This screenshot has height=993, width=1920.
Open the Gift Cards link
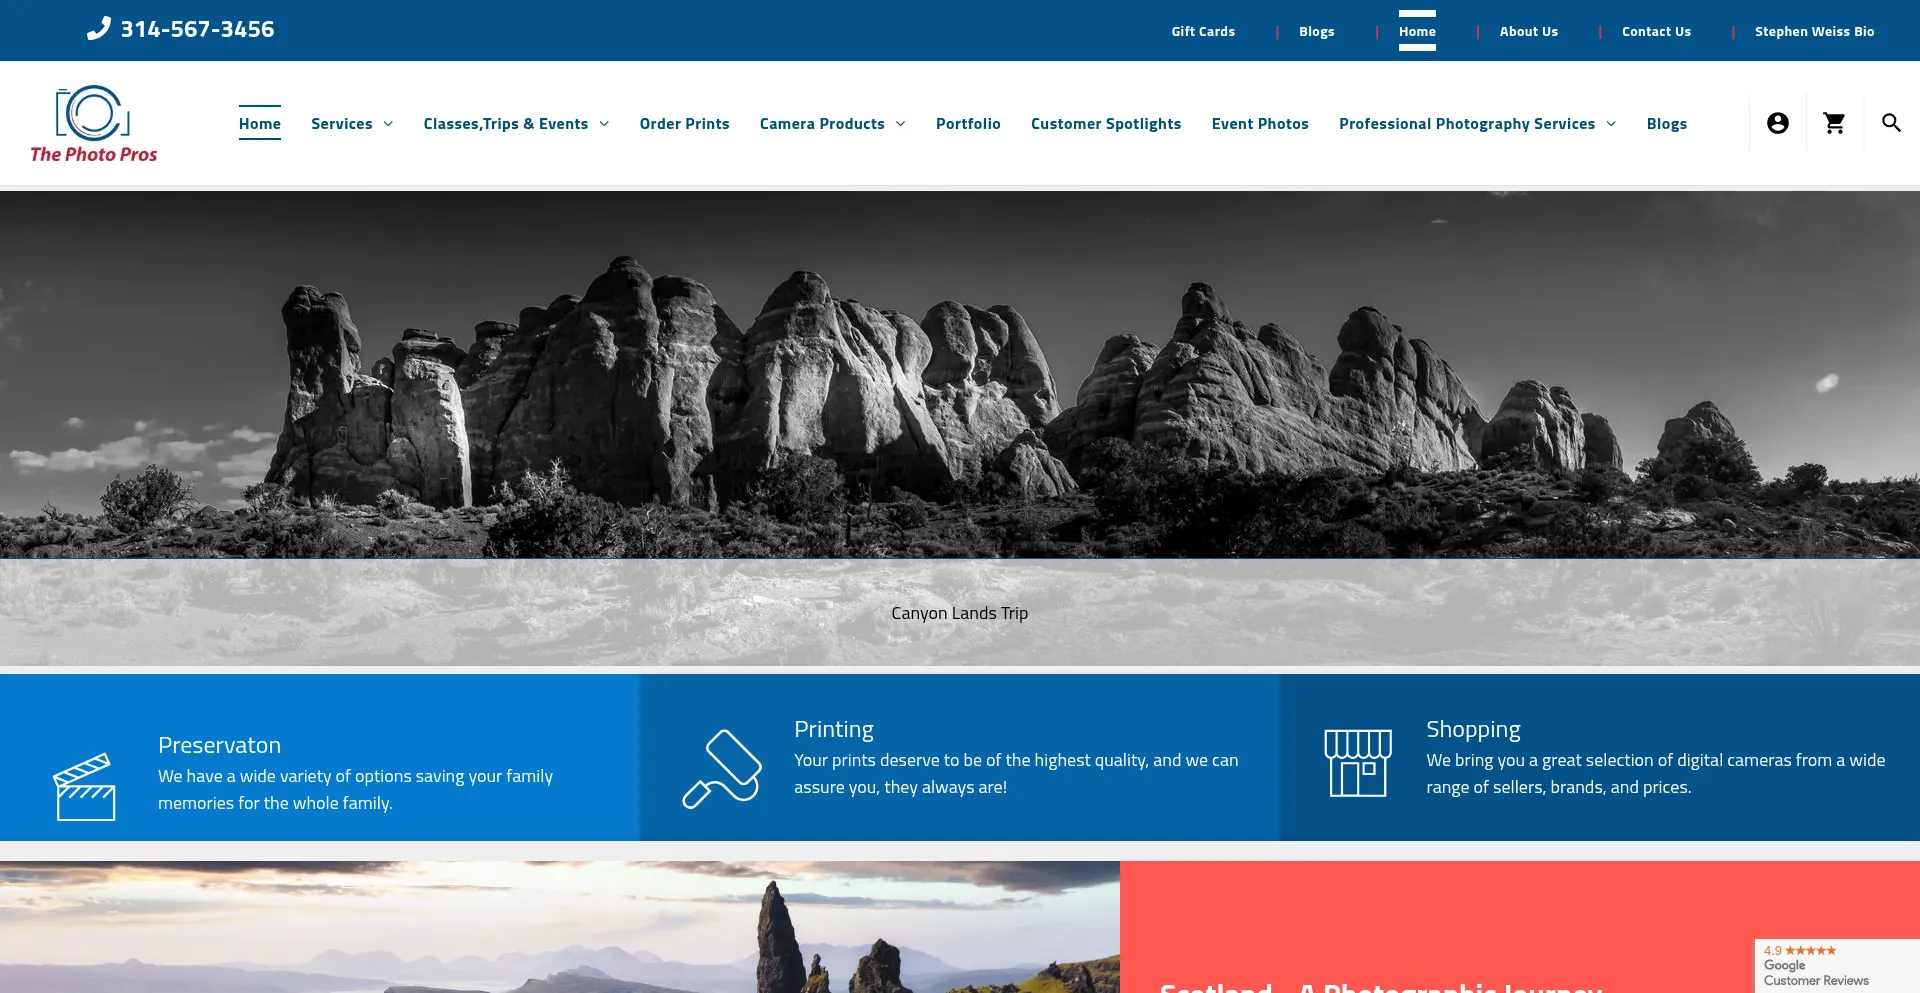point(1202,32)
